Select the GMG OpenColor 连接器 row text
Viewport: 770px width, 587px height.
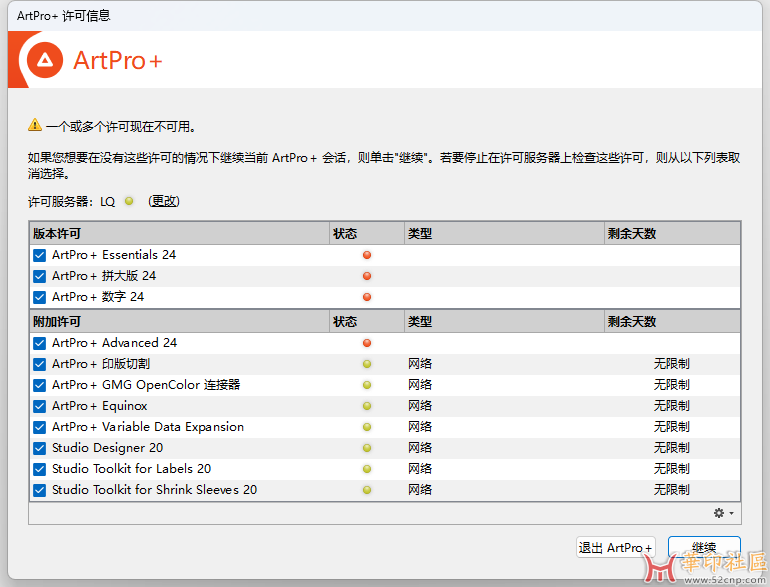[146, 385]
